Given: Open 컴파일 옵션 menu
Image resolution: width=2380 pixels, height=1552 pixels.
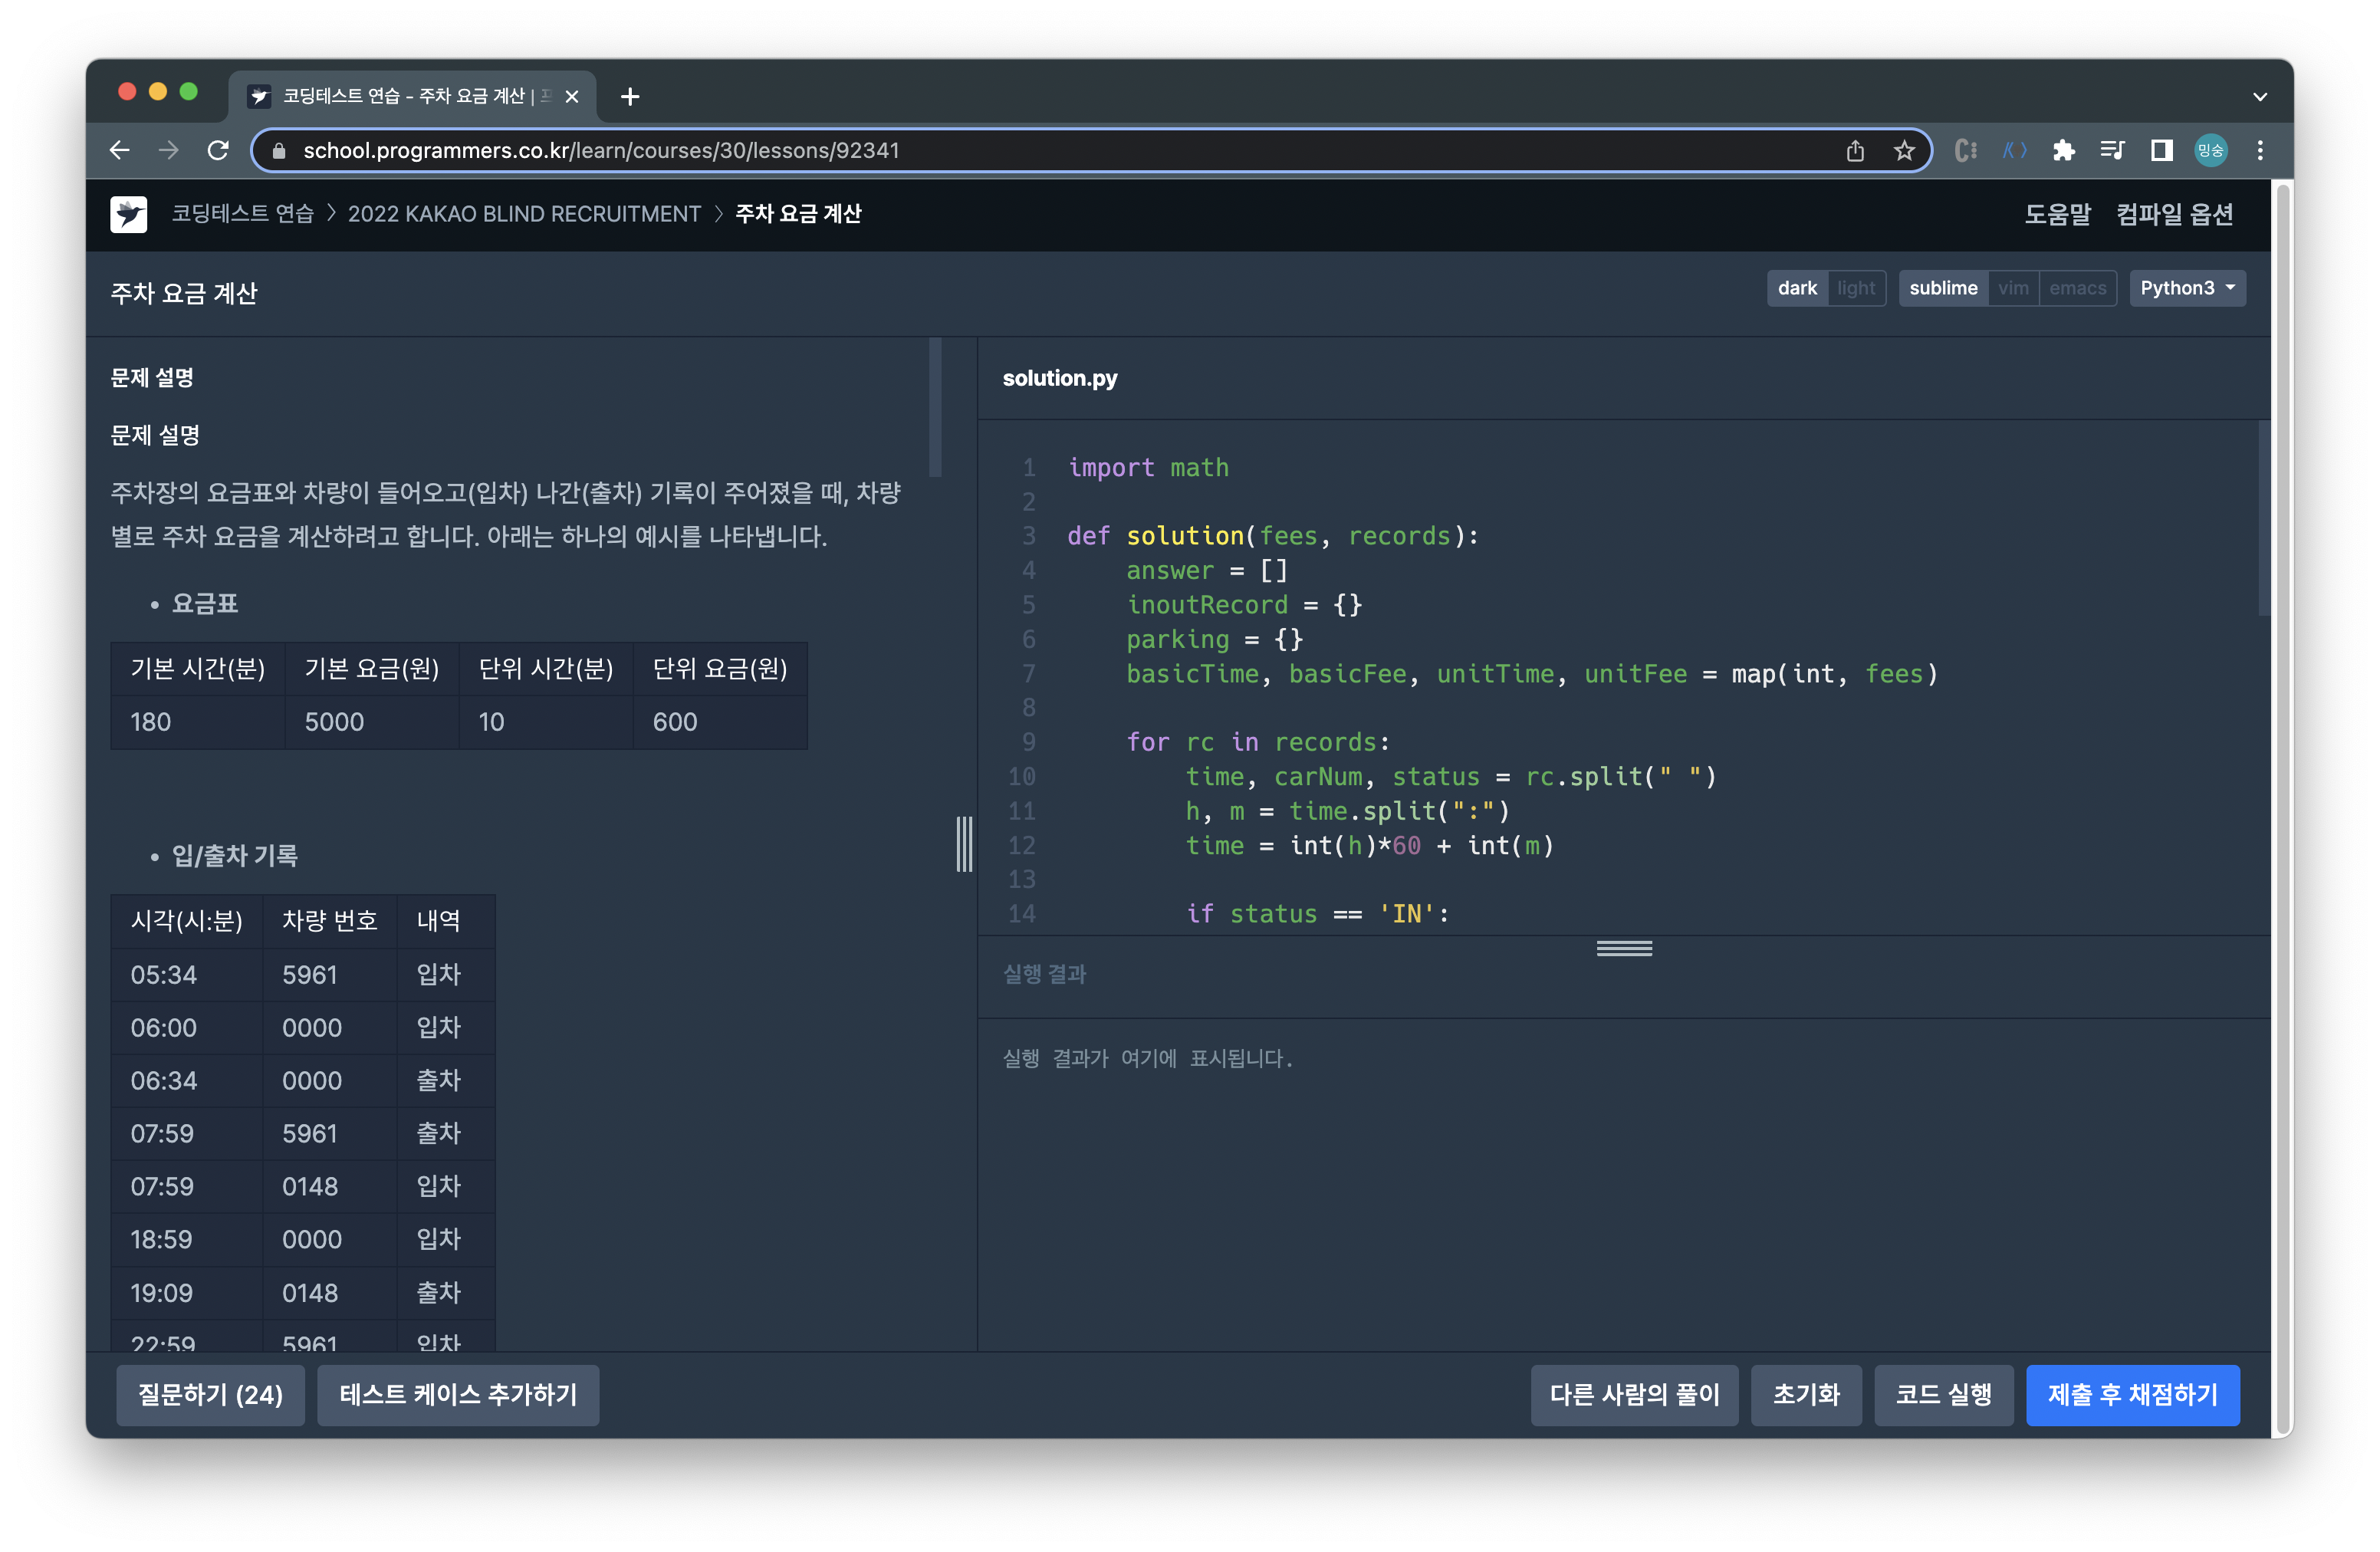Looking at the screenshot, I should [x=2174, y=214].
